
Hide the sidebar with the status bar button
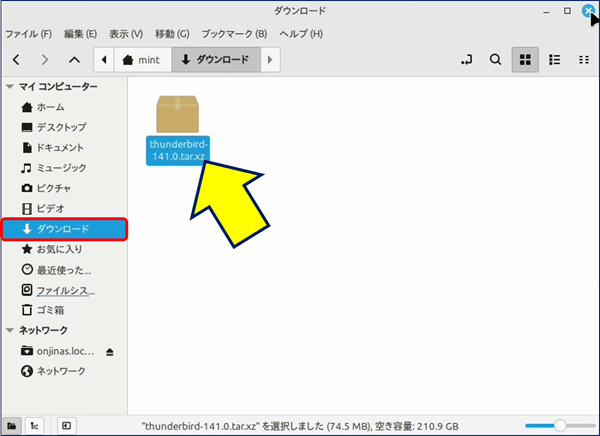tap(67, 426)
